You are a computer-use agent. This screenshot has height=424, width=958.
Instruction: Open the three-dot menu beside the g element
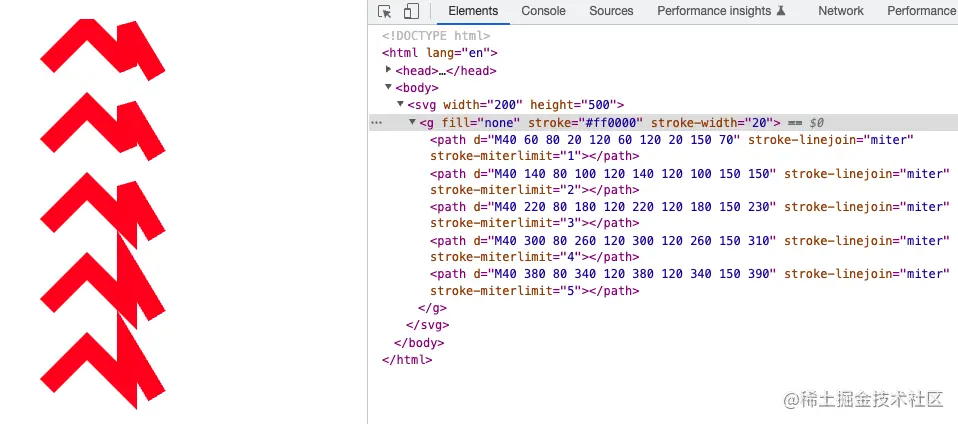click(x=376, y=123)
